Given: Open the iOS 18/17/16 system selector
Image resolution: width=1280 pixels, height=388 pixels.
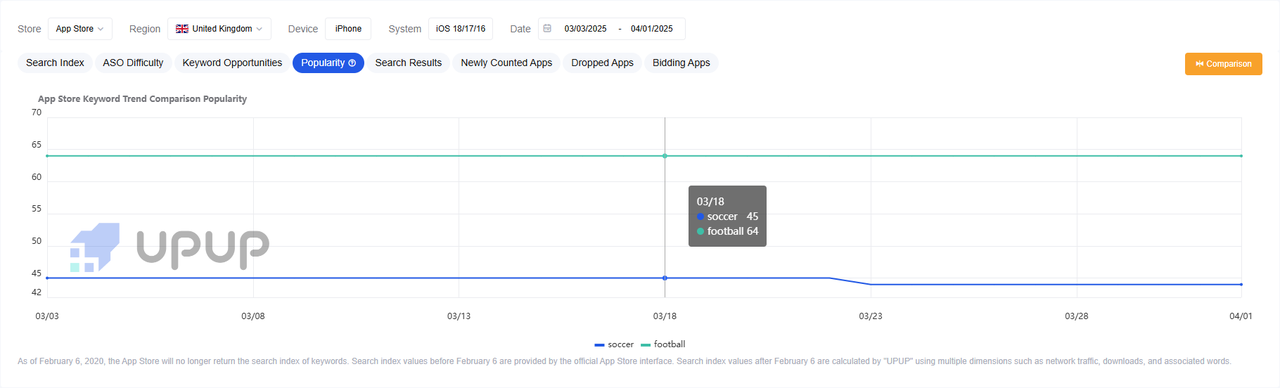Looking at the screenshot, I should tap(460, 29).
